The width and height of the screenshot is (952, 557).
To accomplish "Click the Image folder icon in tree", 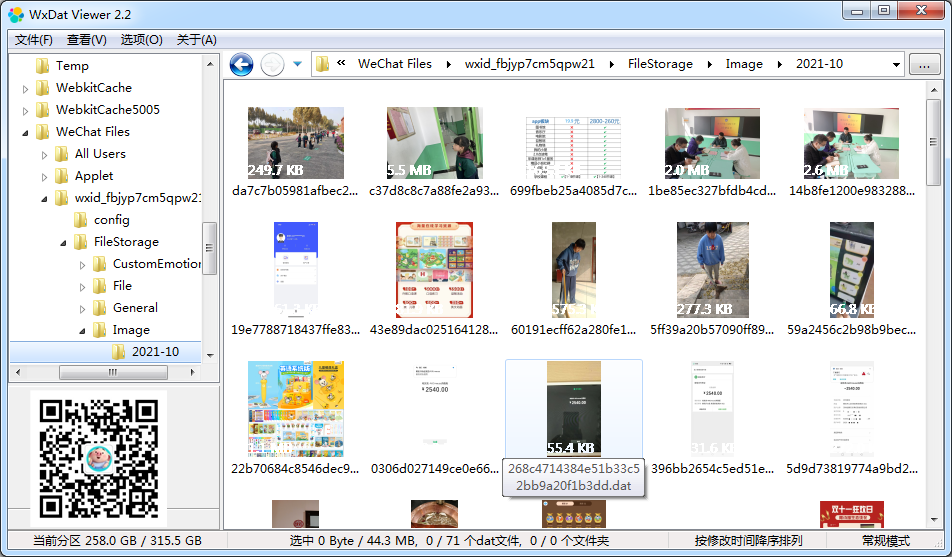I will [100, 330].
